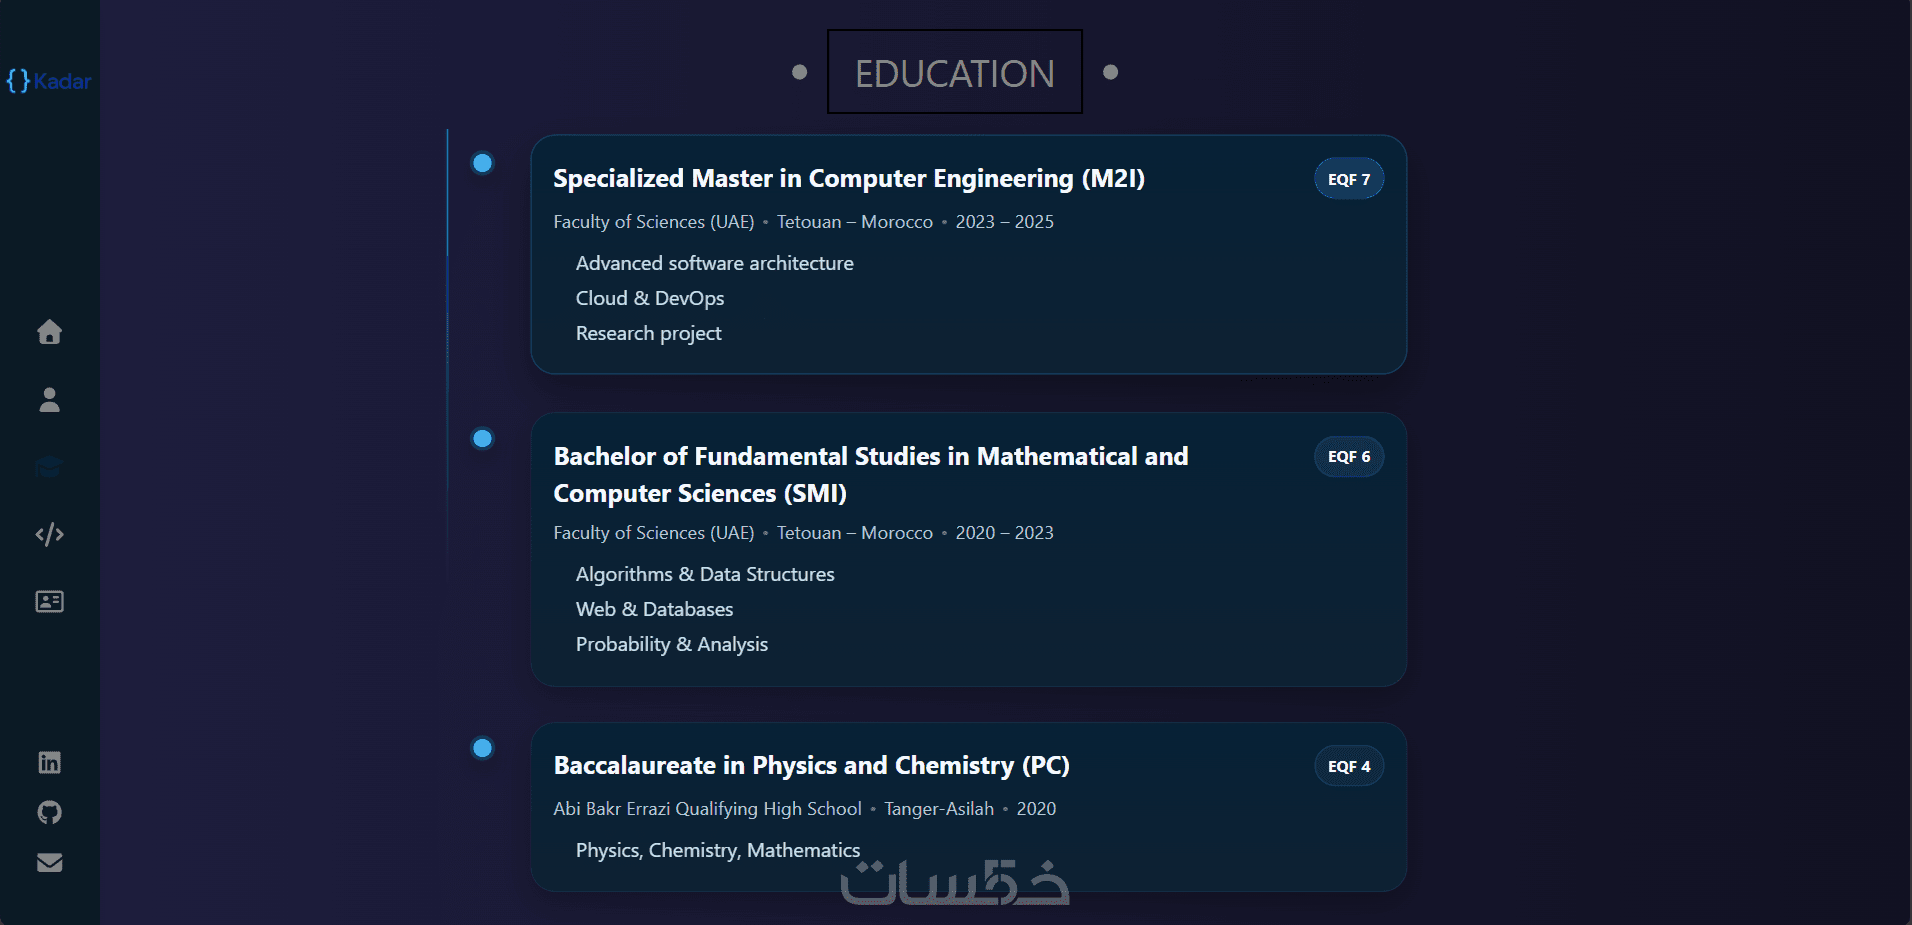Open Projects via code brackets icon
Screen dimensions: 1912x925
tap(49, 535)
